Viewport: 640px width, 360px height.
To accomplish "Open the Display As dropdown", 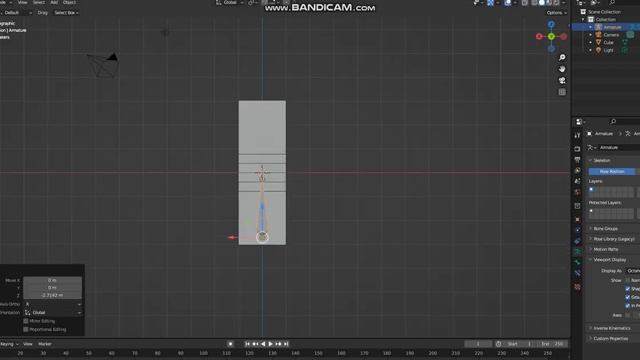I will coord(633,271).
